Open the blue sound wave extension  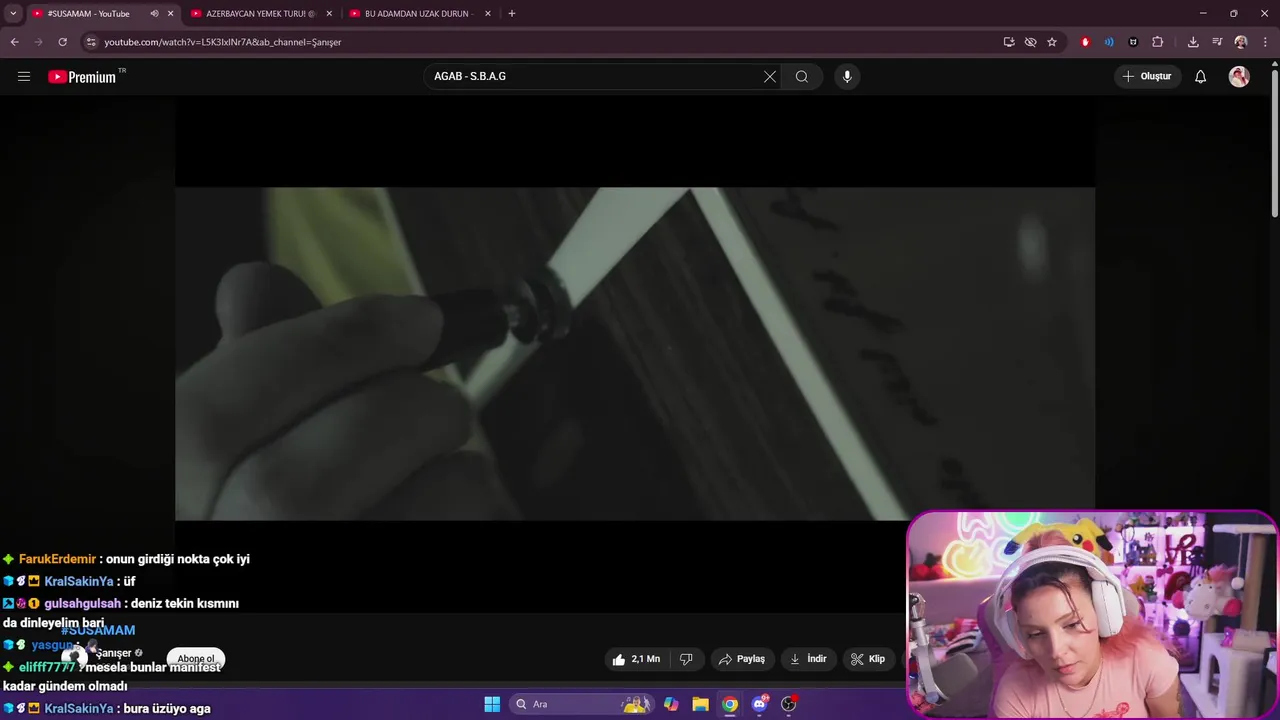click(x=1109, y=42)
